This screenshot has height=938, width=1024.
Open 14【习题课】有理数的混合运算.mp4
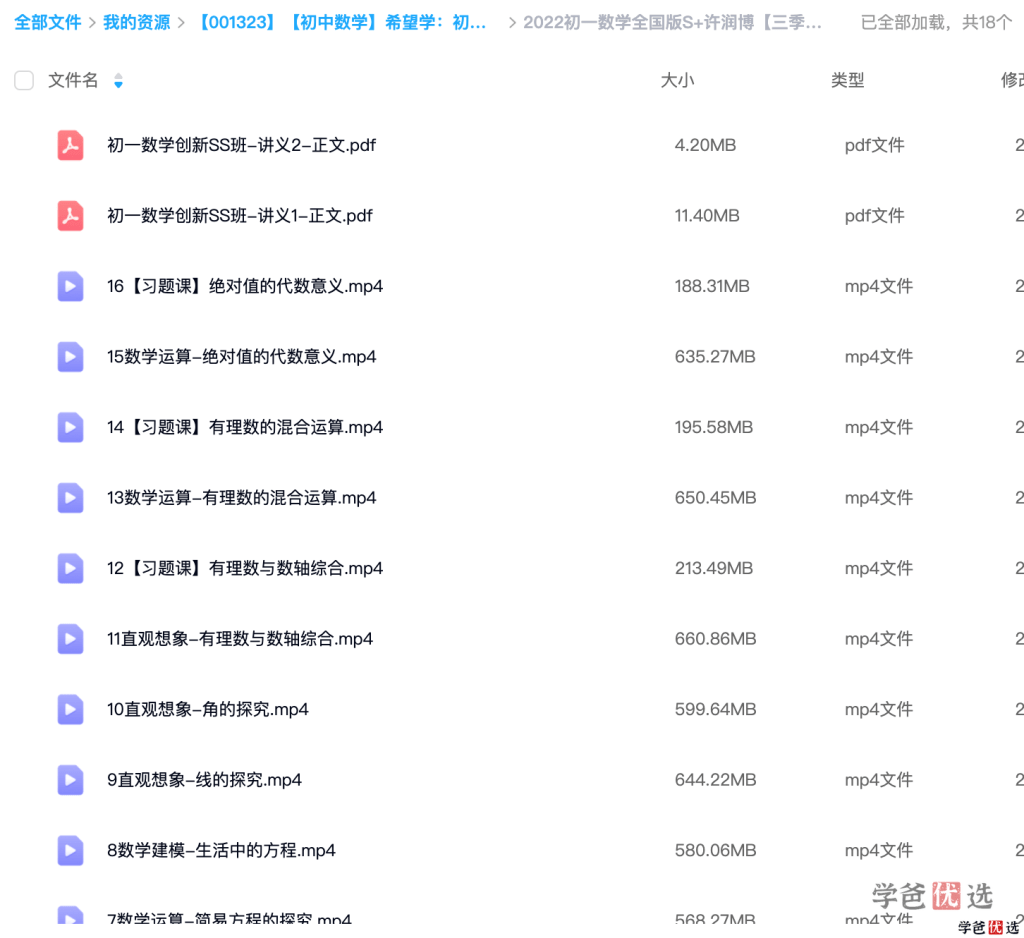(245, 427)
